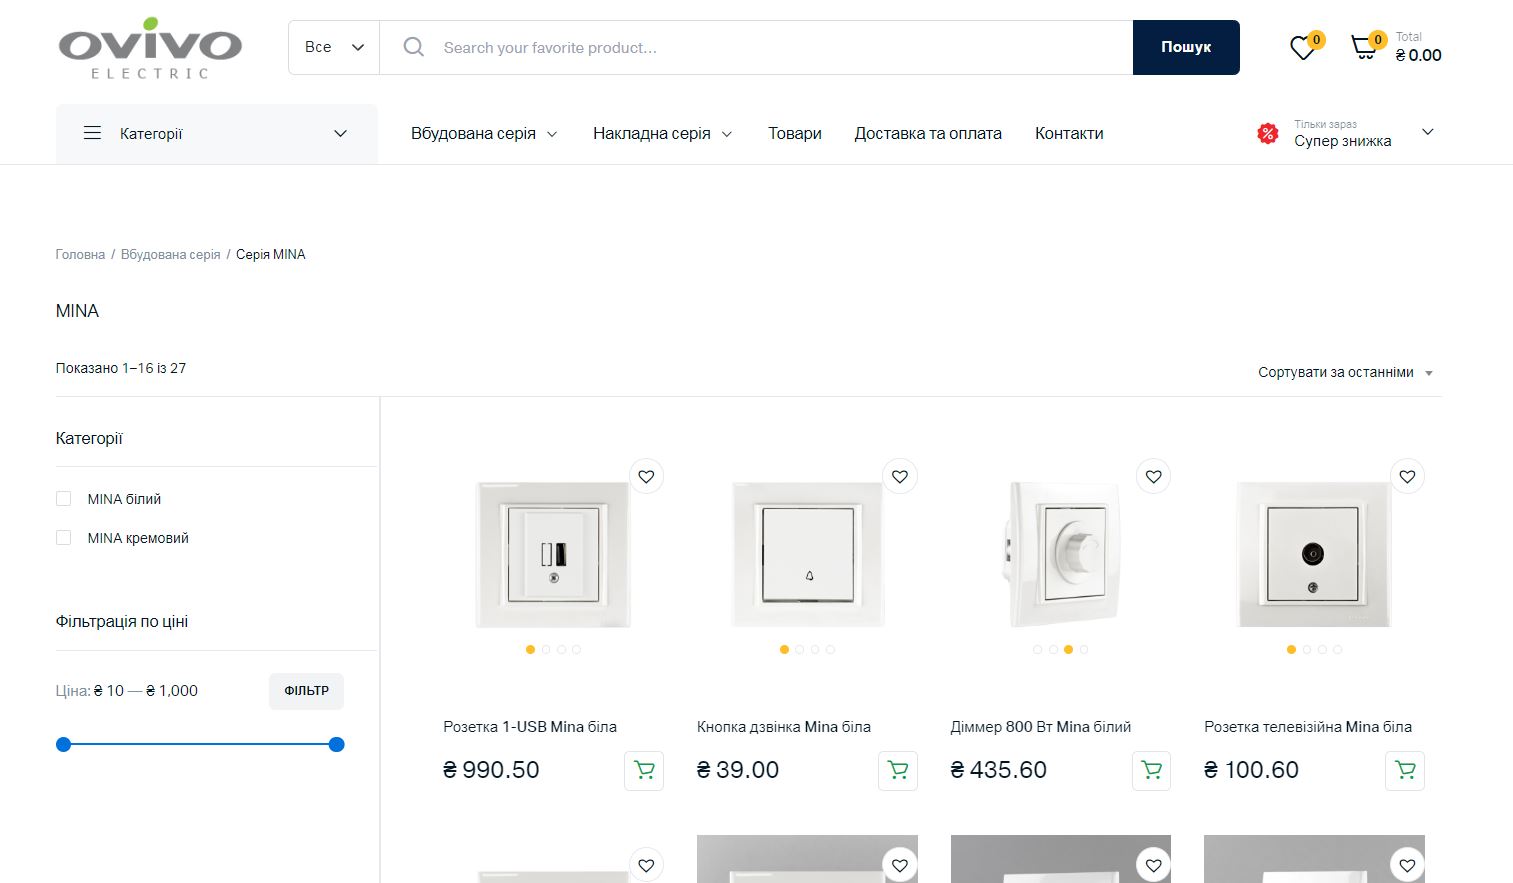
Task: Add Кнопка дзвінка Mina біла to wishlist
Action: (x=900, y=477)
